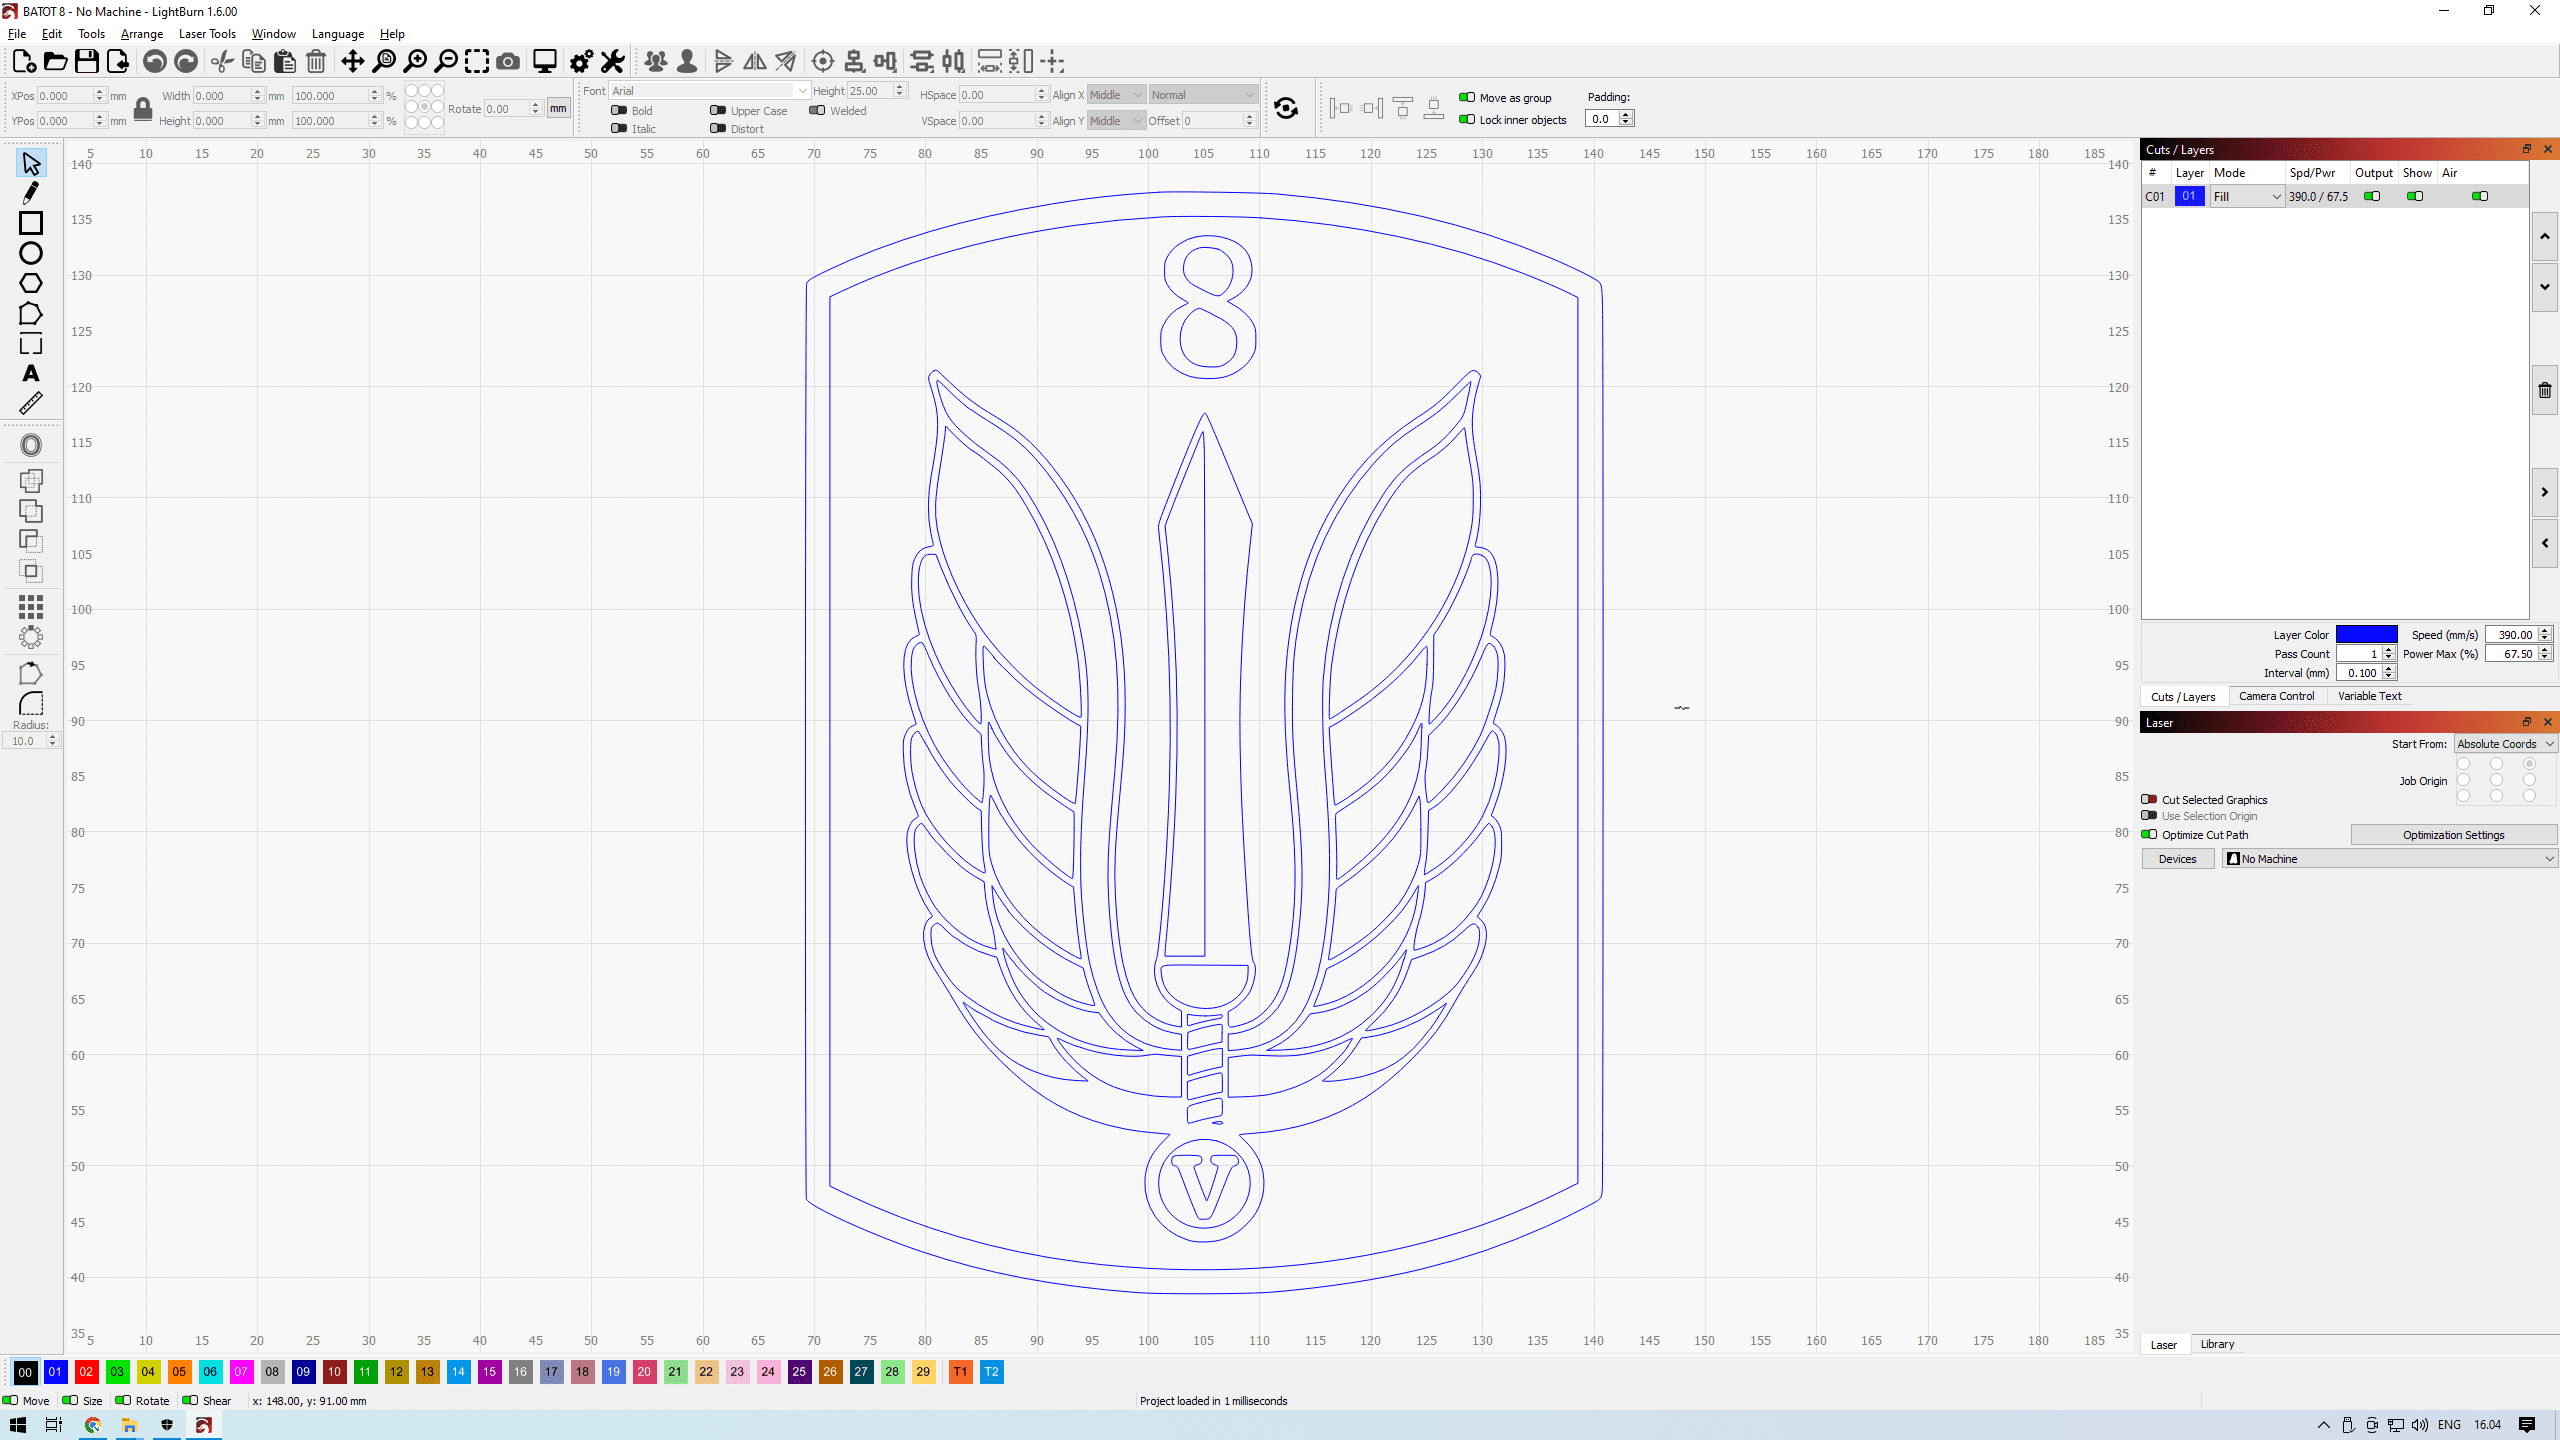
Task: Select the Polygon hexagon tool
Action: point(31,284)
